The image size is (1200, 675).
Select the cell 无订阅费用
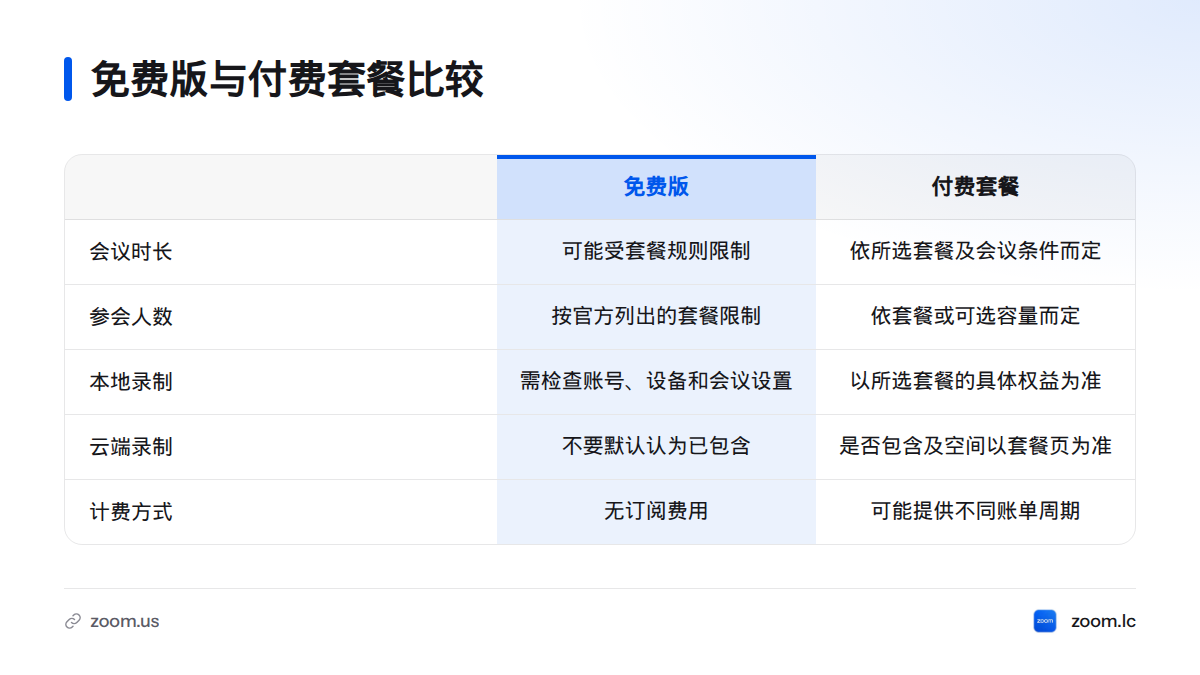[656, 512]
